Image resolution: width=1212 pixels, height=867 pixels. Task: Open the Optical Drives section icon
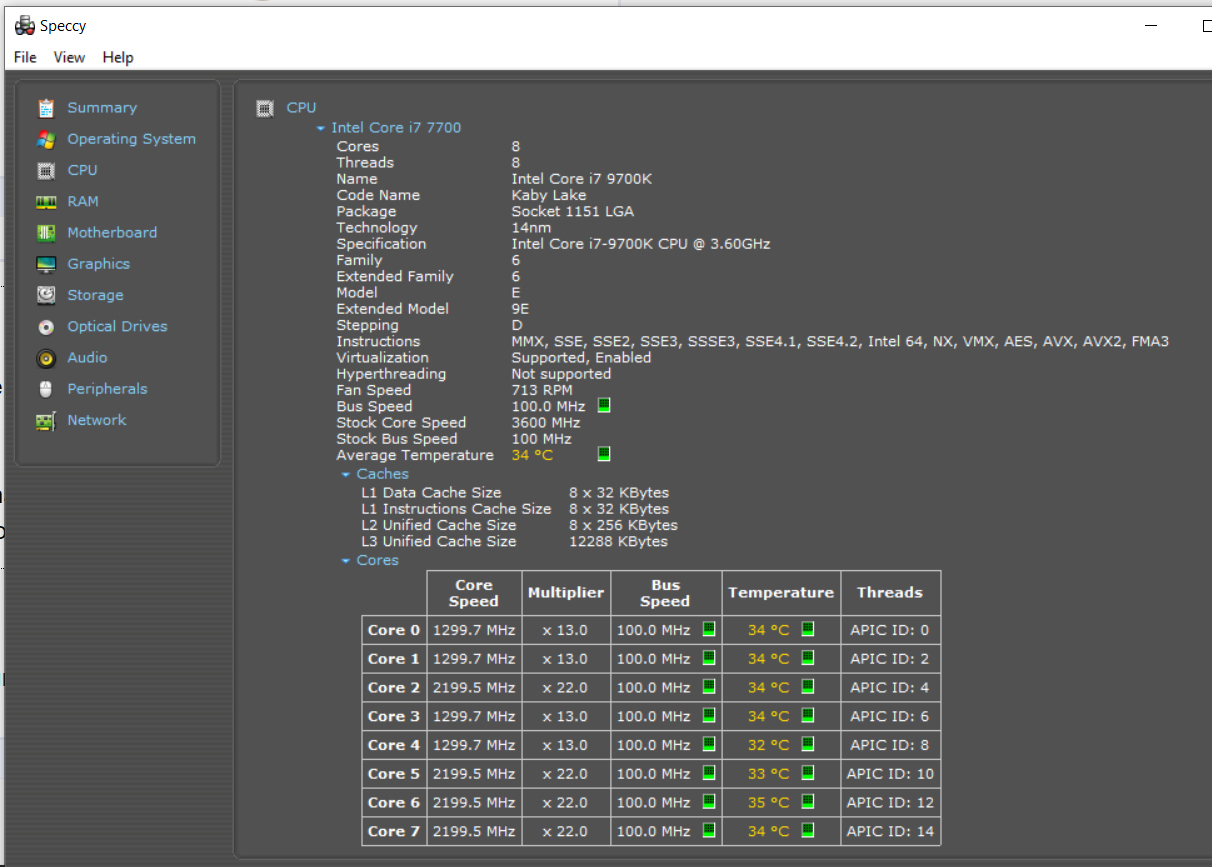[x=46, y=327]
